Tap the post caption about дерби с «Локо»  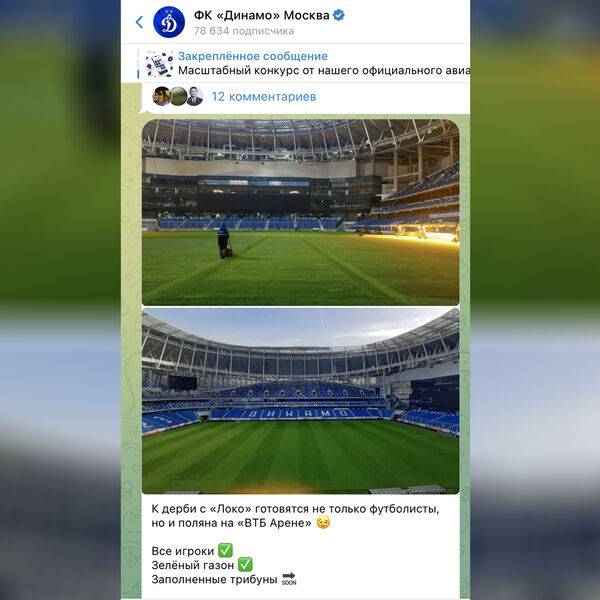[x=295, y=516]
